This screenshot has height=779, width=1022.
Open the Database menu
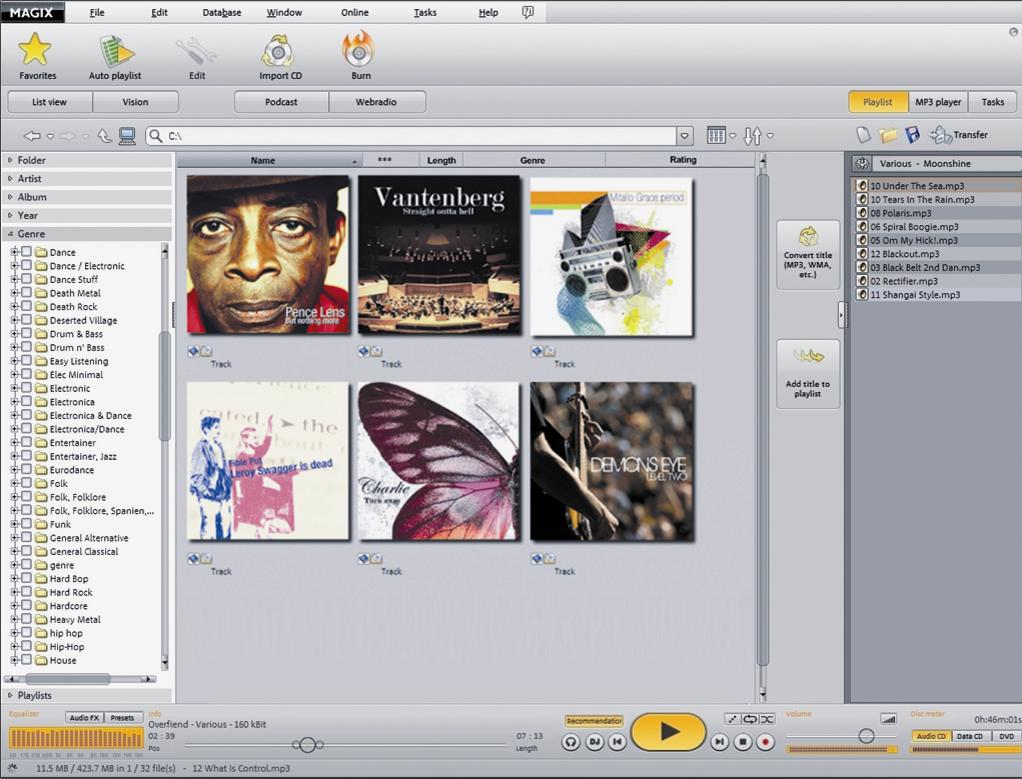coord(221,13)
